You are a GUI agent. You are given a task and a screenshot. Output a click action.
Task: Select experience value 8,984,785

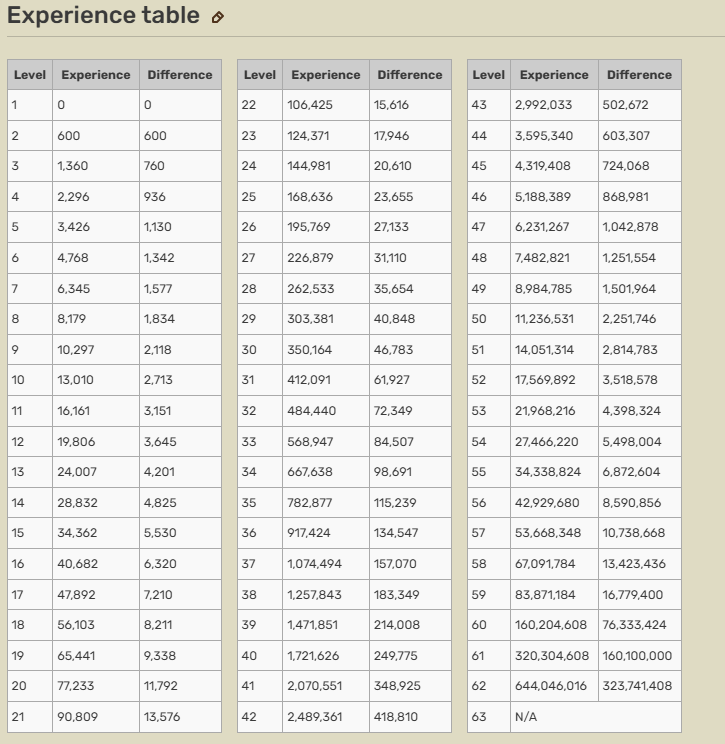point(543,289)
